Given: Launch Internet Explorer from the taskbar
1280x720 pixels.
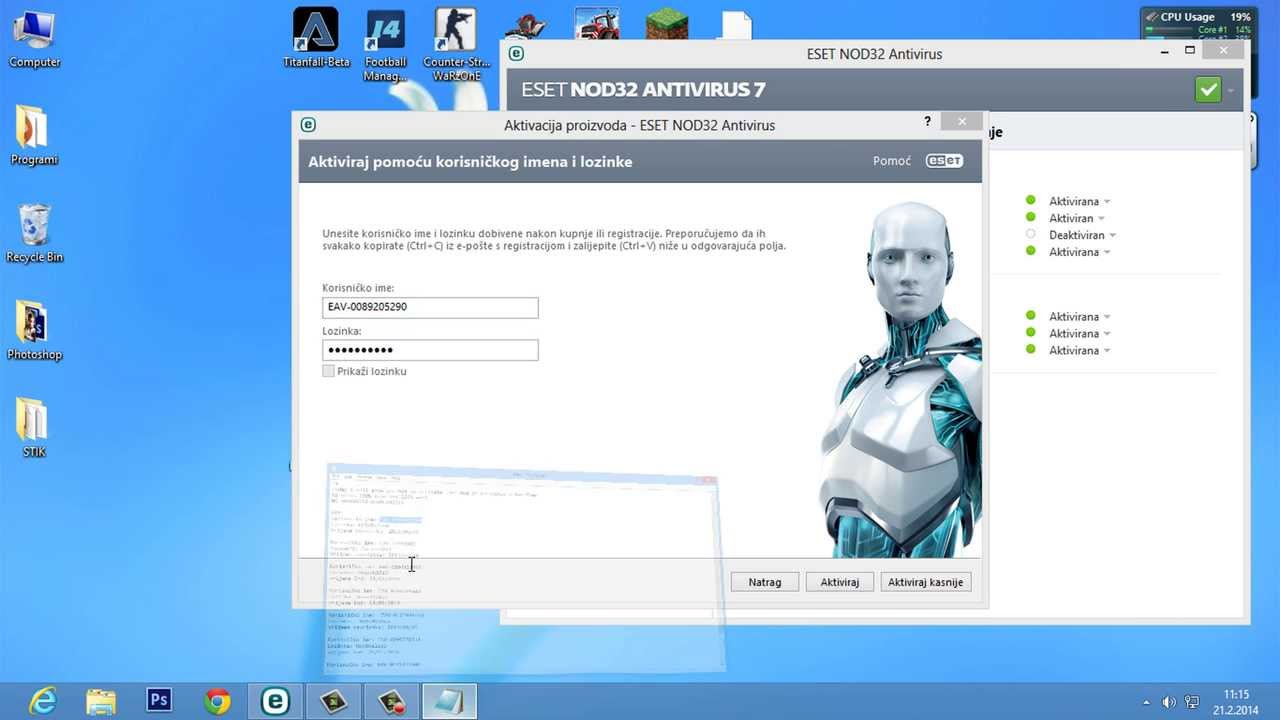Looking at the screenshot, I should click(43, 701).
